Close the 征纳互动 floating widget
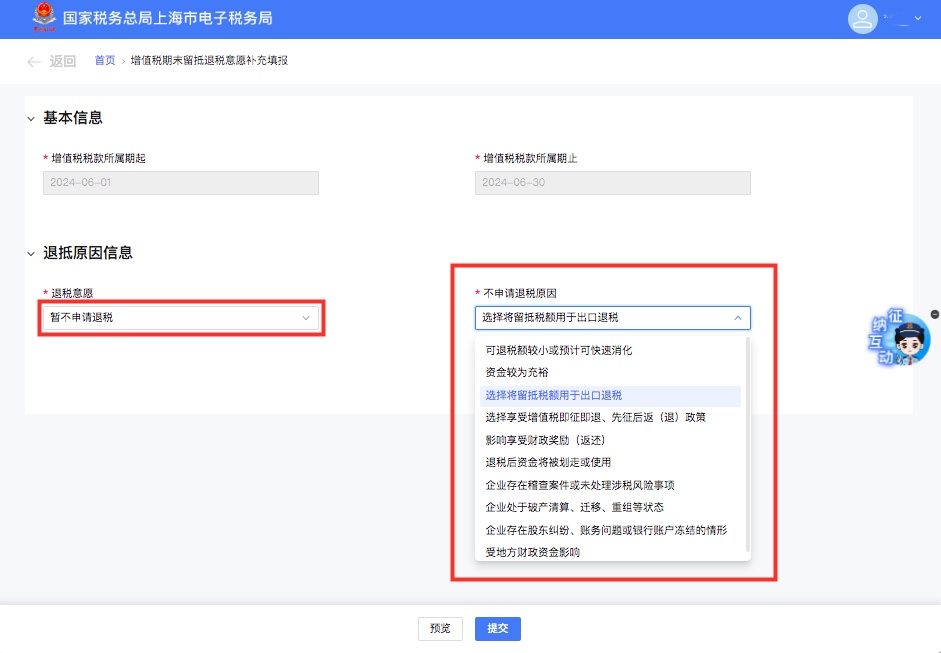The width and height of the screenshot is (941, 653). coord(934,314)
